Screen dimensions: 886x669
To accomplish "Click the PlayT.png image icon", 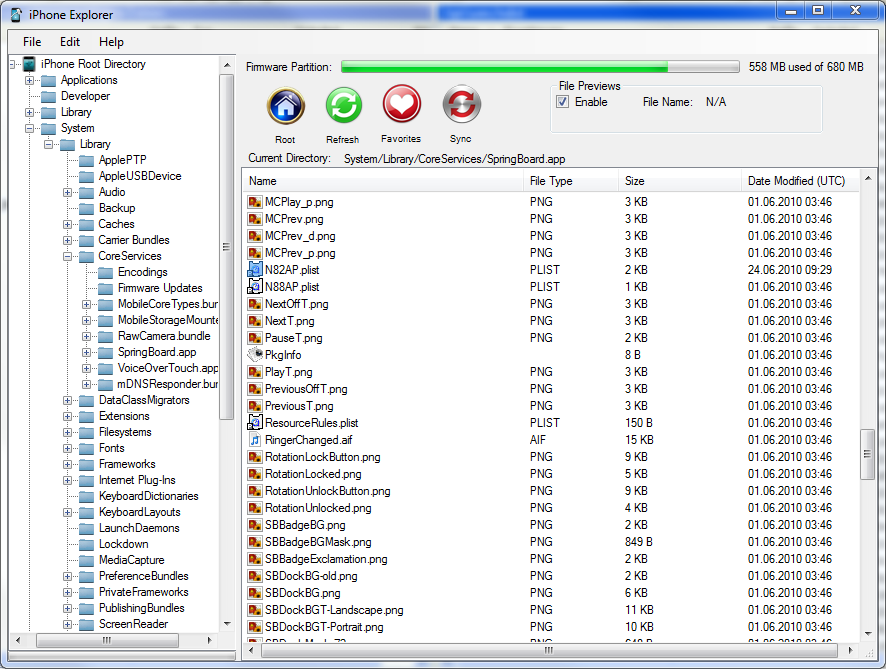I will (255, 372).
